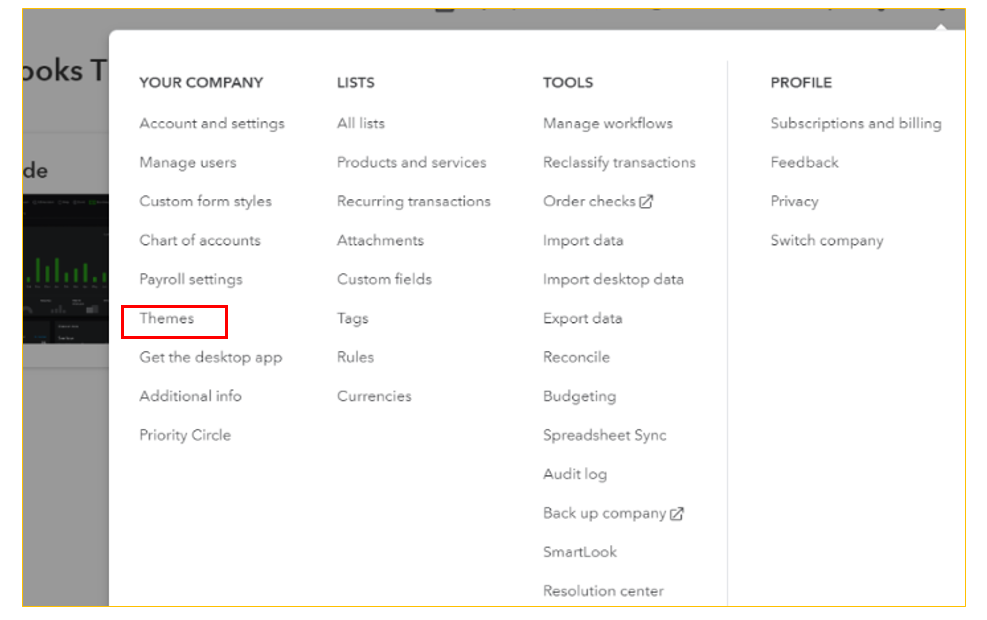The height and width of the screenshot is (620, 987).
Task: Open Priority Circle
Action: click(x=185, y=435)
